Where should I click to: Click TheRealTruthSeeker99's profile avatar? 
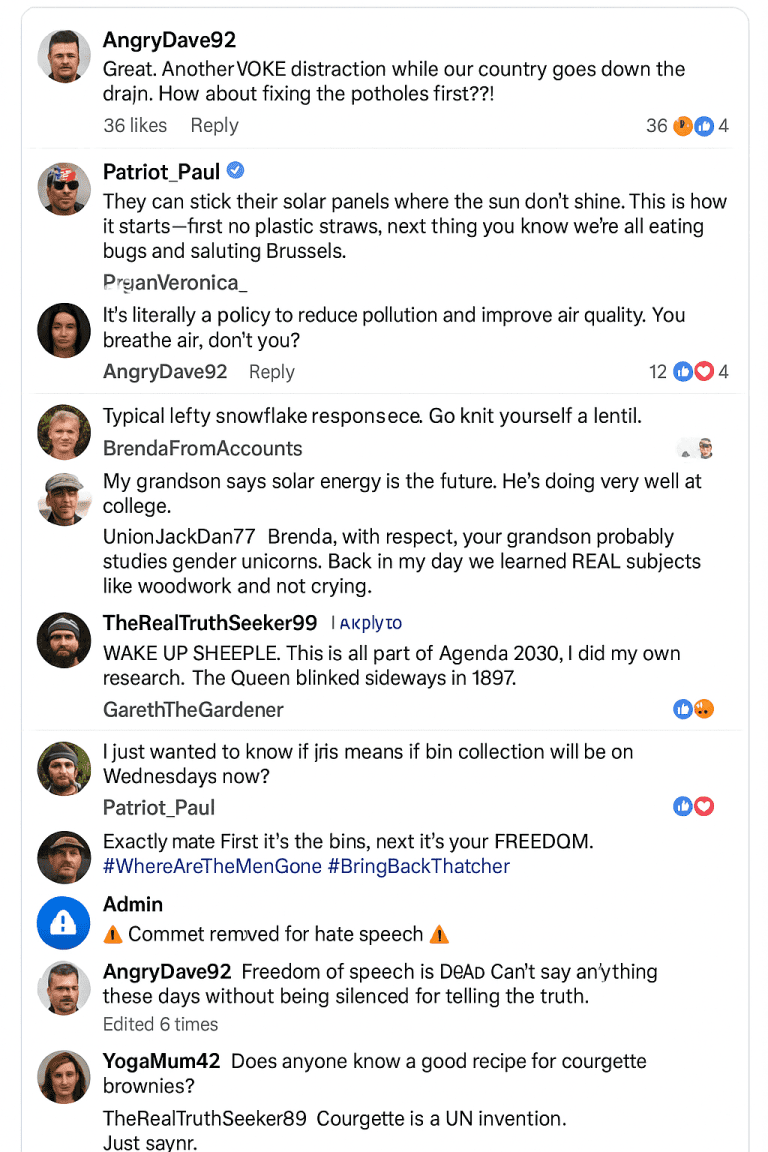63,639
